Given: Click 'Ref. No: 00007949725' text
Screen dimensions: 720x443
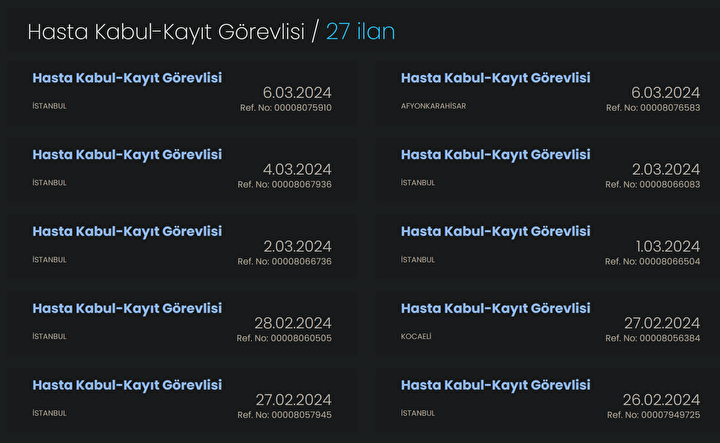Looking at the screenshot, I should [653, 415].
